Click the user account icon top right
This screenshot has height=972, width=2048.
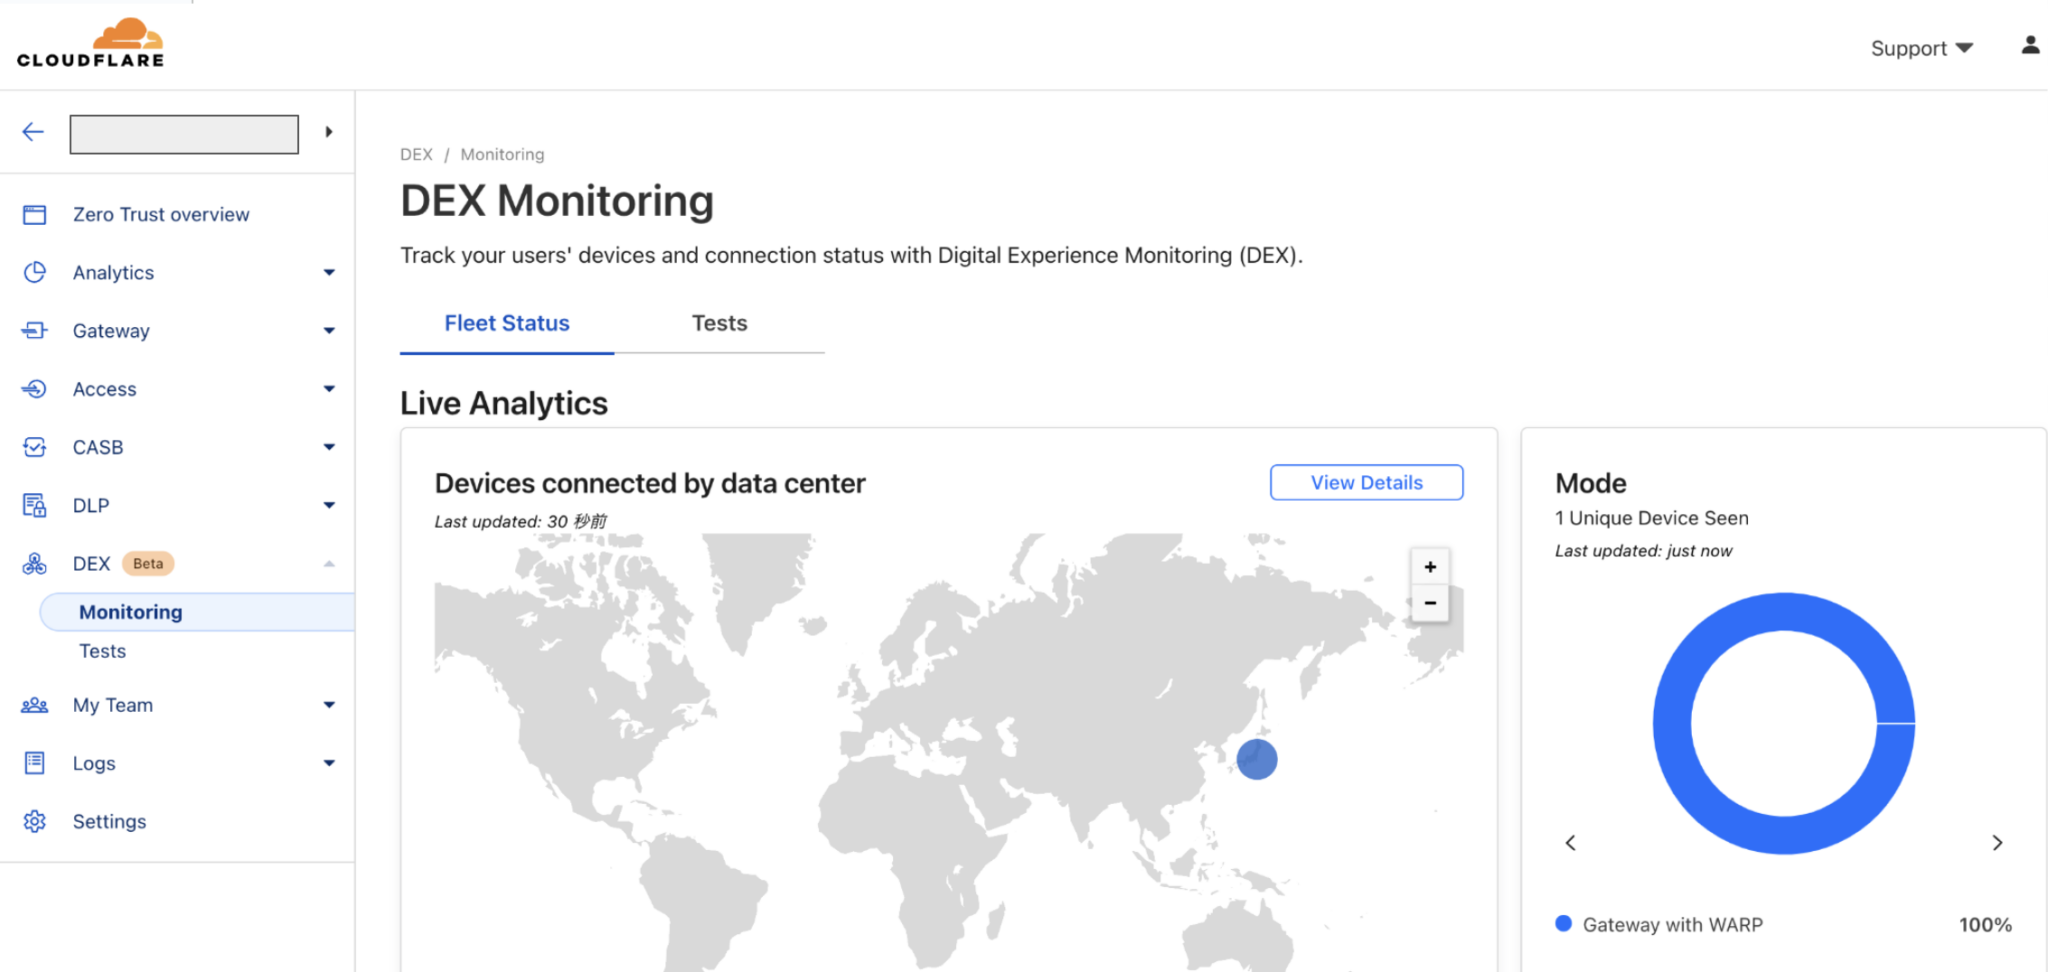(2030, 44)
